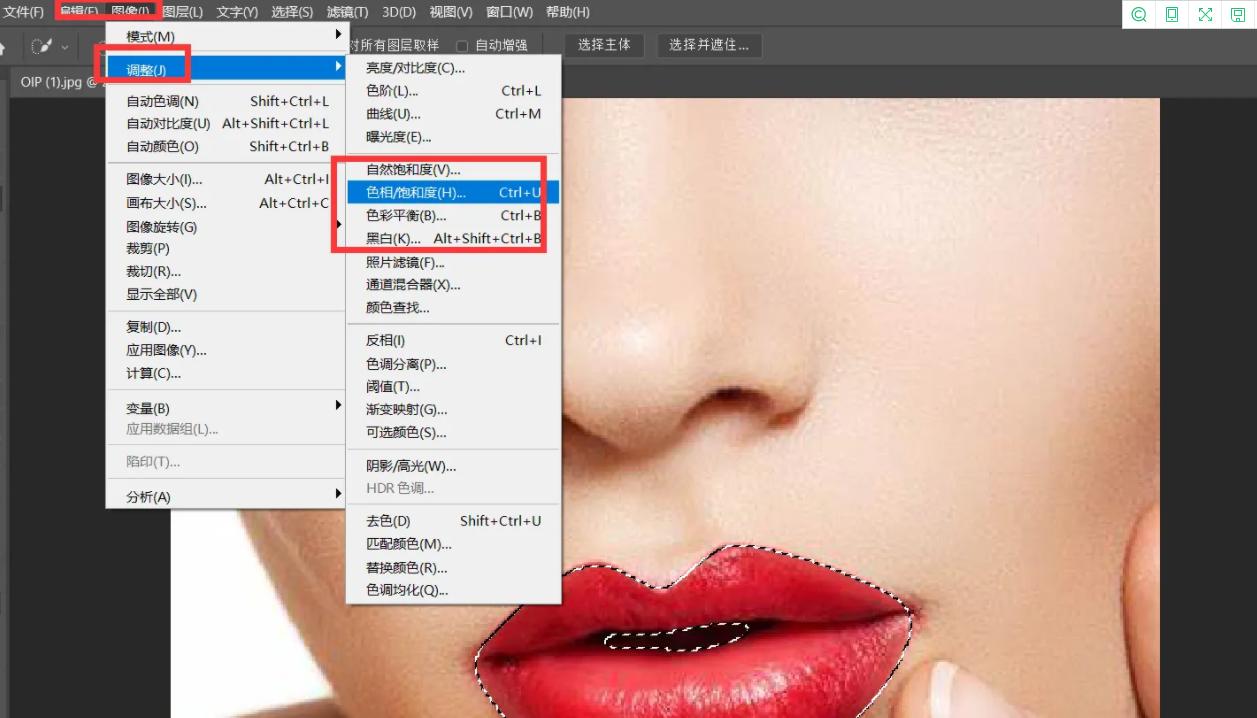Click the green mobile device icon top-right
1257x718 pixels.
[x=1171, y=15]
